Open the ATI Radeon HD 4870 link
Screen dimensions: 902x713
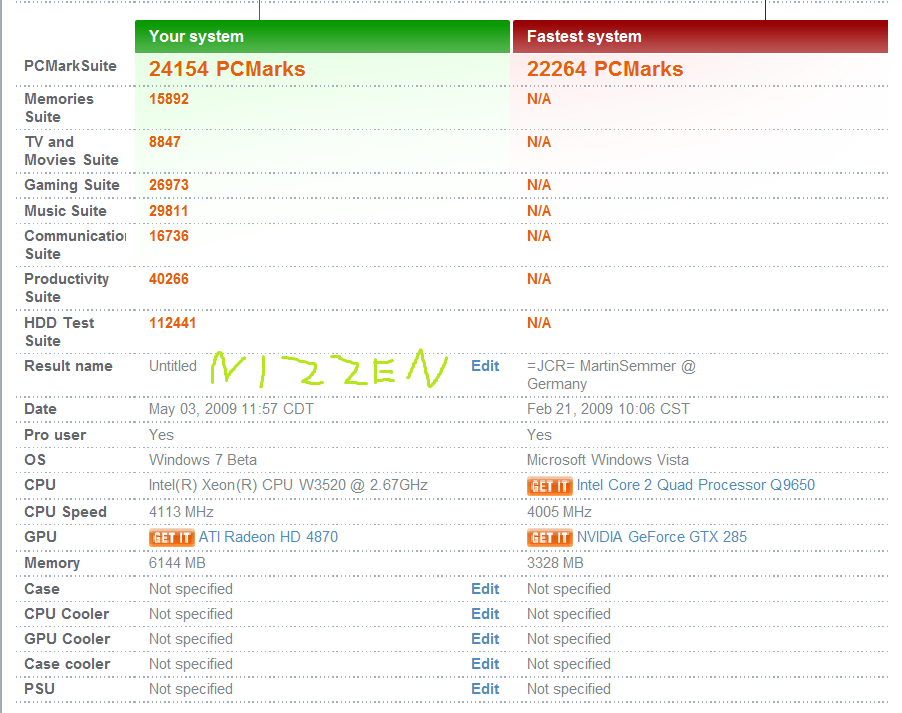coord(268,537)
